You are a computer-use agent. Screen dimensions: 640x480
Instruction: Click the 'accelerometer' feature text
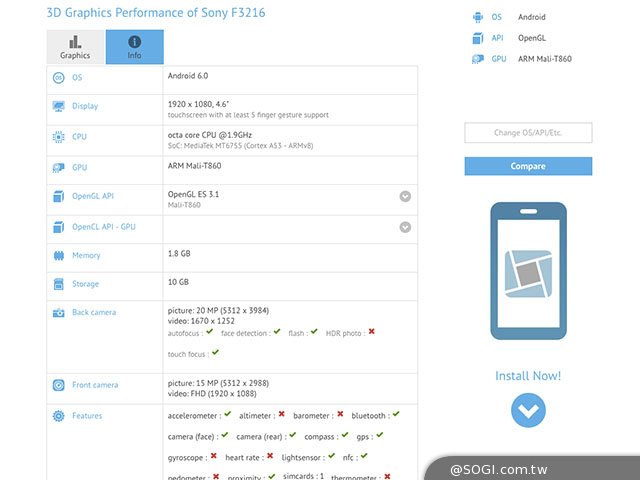(x=192, y=416)
